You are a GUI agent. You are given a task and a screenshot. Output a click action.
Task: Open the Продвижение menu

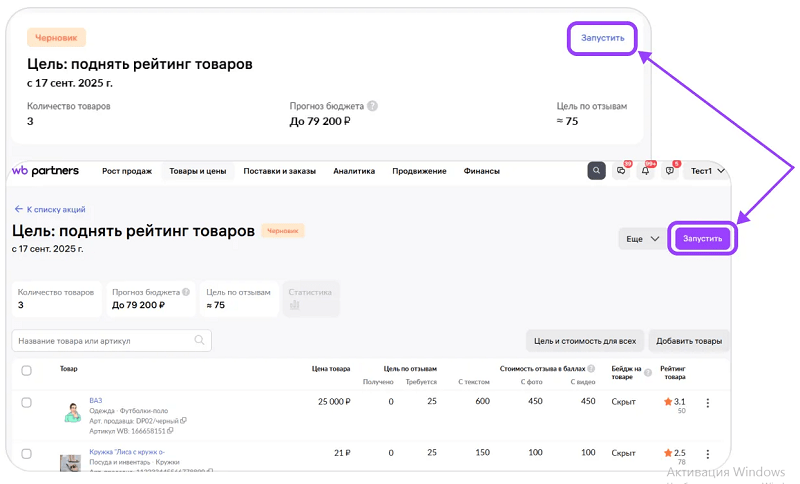click(419, 171)
